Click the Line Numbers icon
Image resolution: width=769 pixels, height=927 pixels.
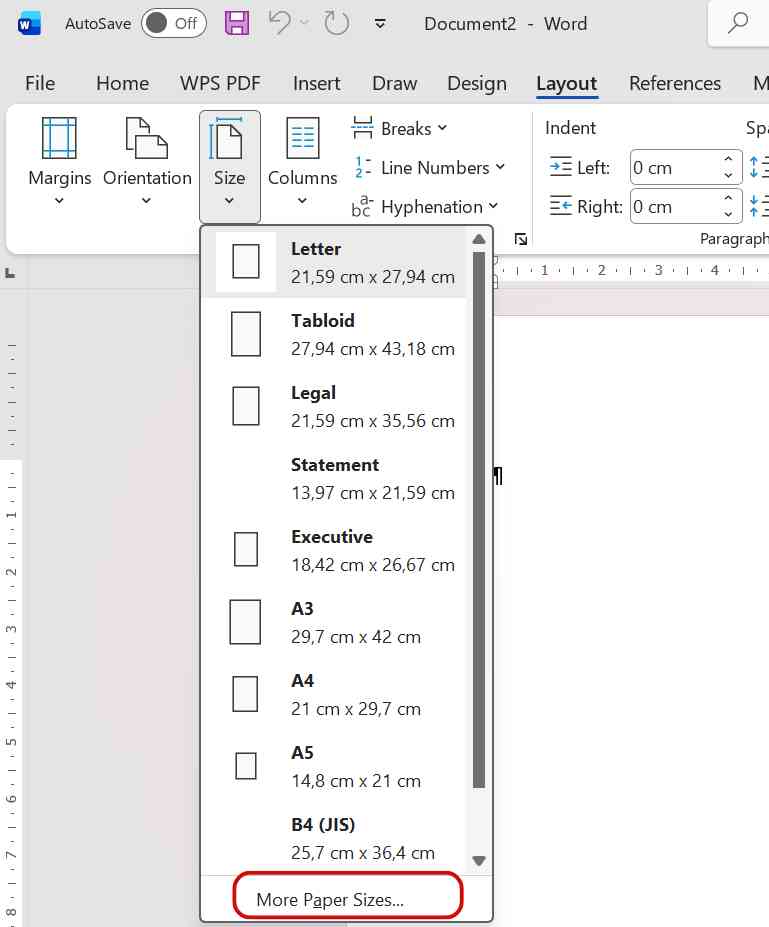[x=362, y=167]
